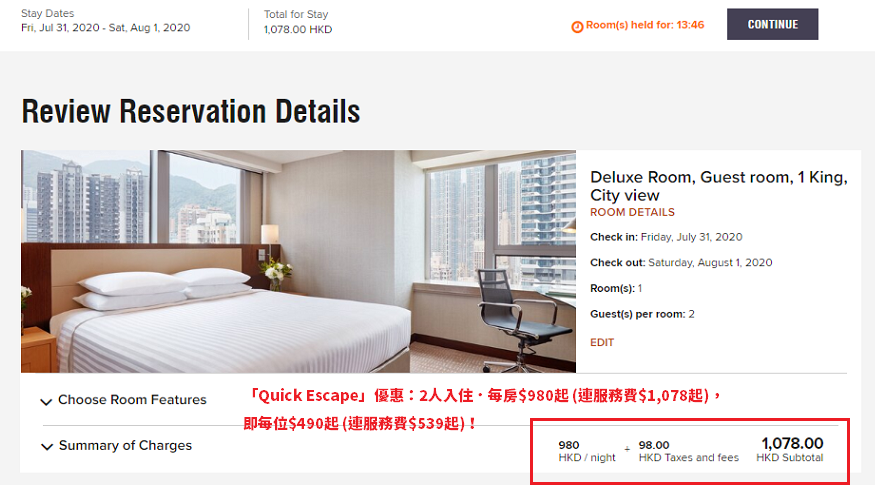Click the Deluxe Room title heading

tap(718, 186)
